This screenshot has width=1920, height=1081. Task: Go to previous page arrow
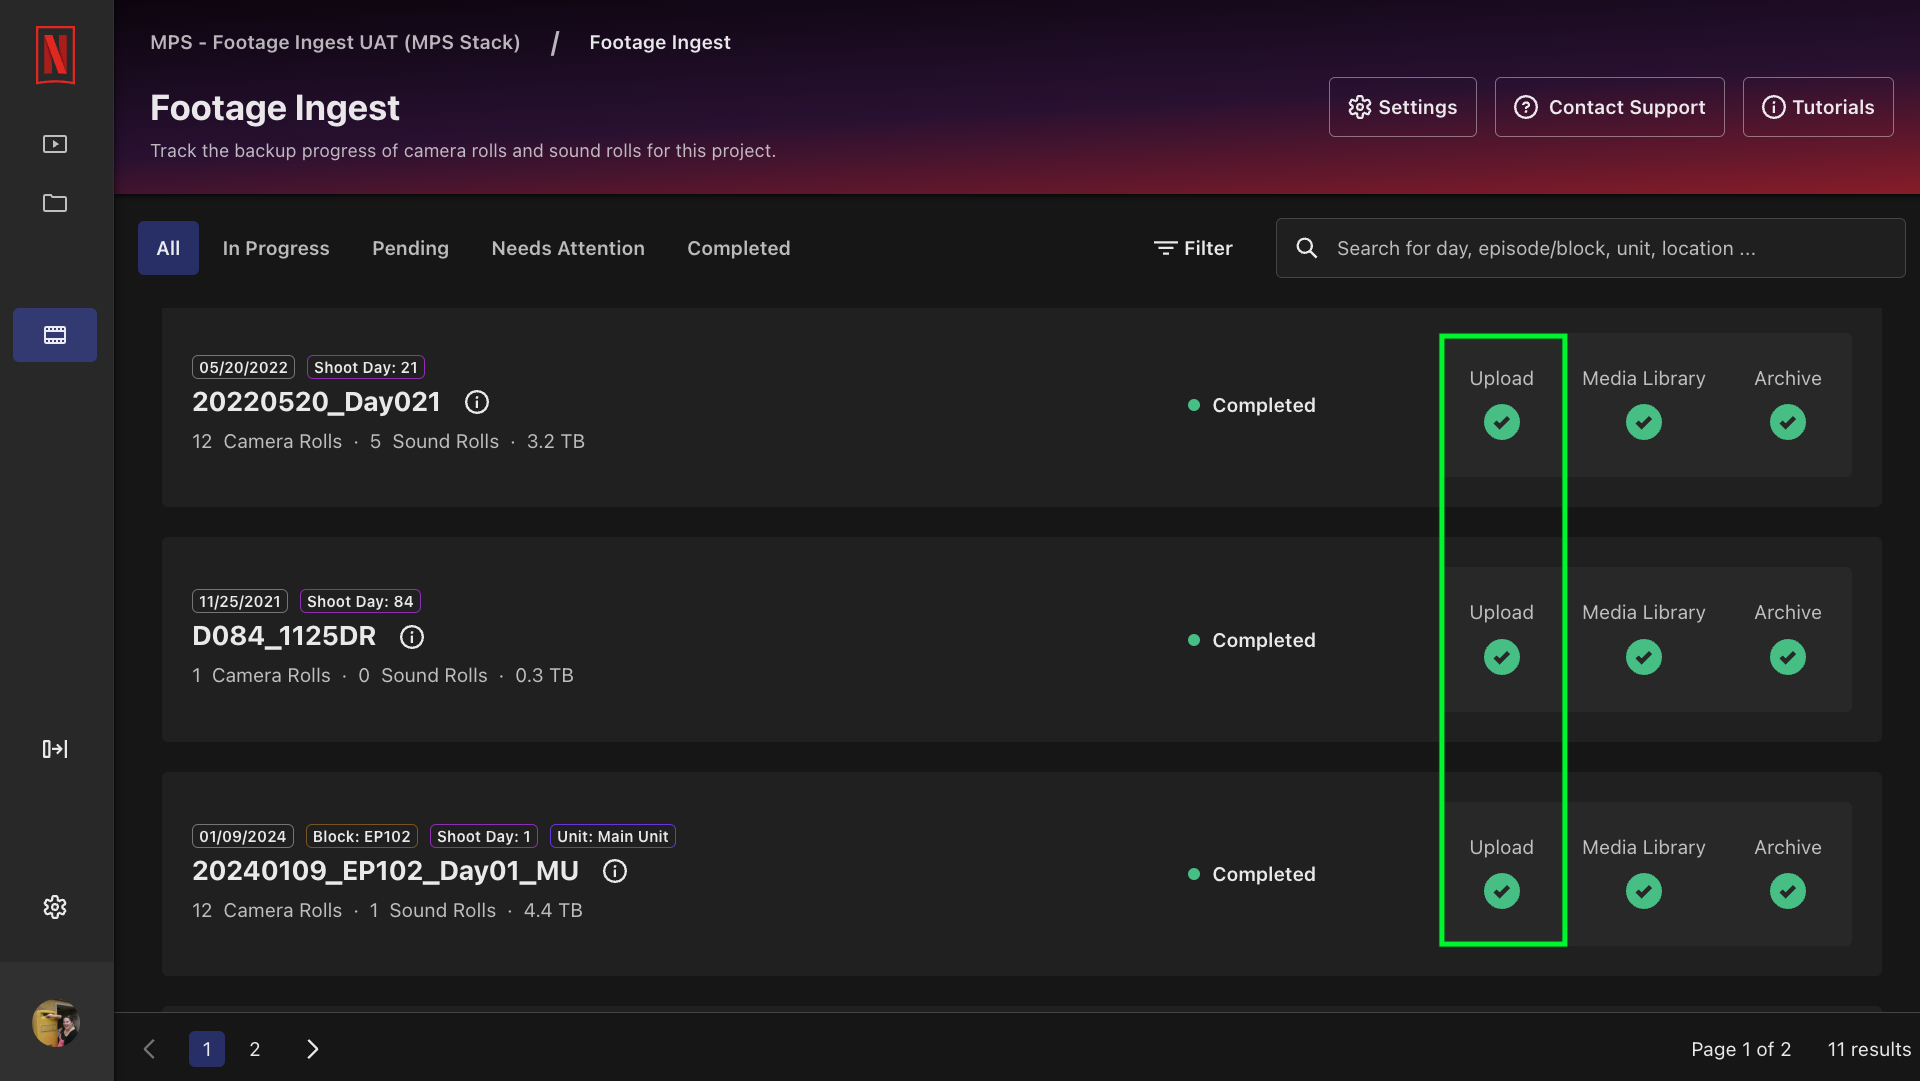(150, 1049)
